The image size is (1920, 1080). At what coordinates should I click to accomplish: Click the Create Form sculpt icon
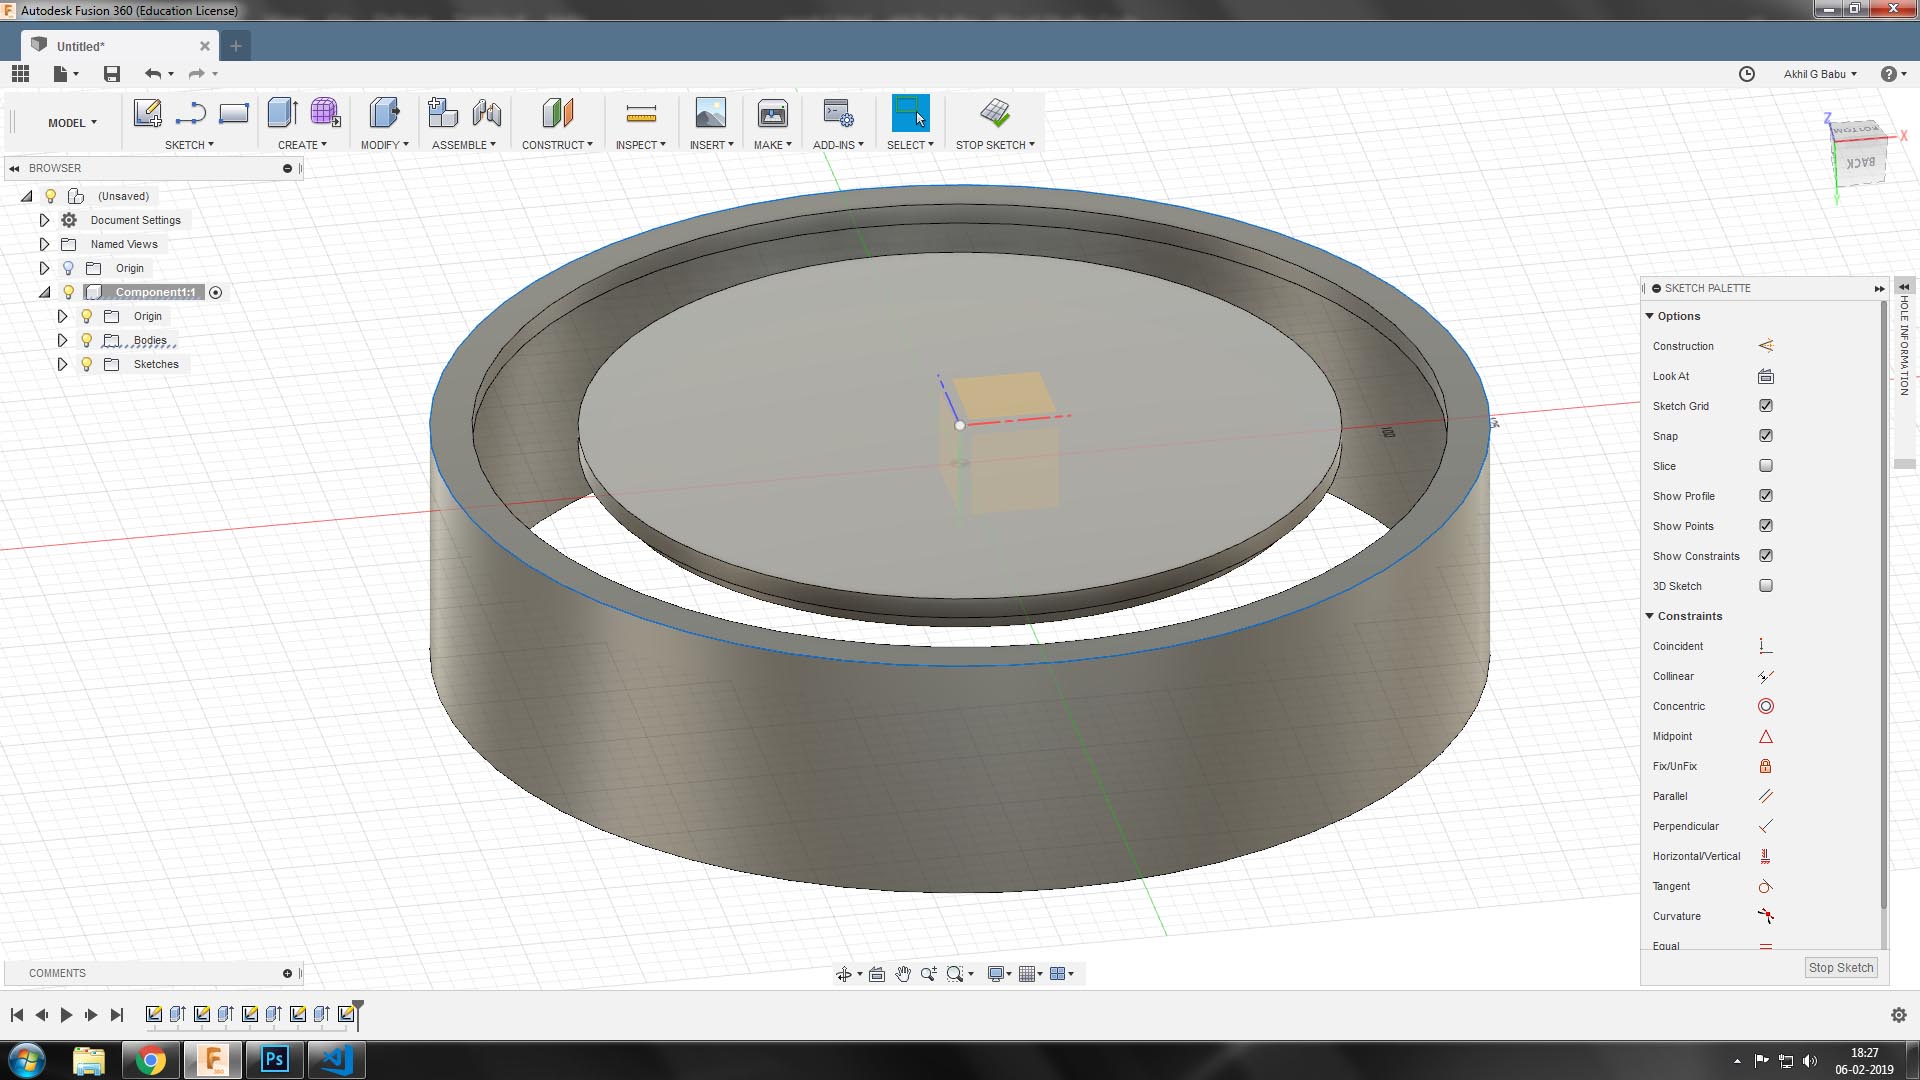point(325,114)
